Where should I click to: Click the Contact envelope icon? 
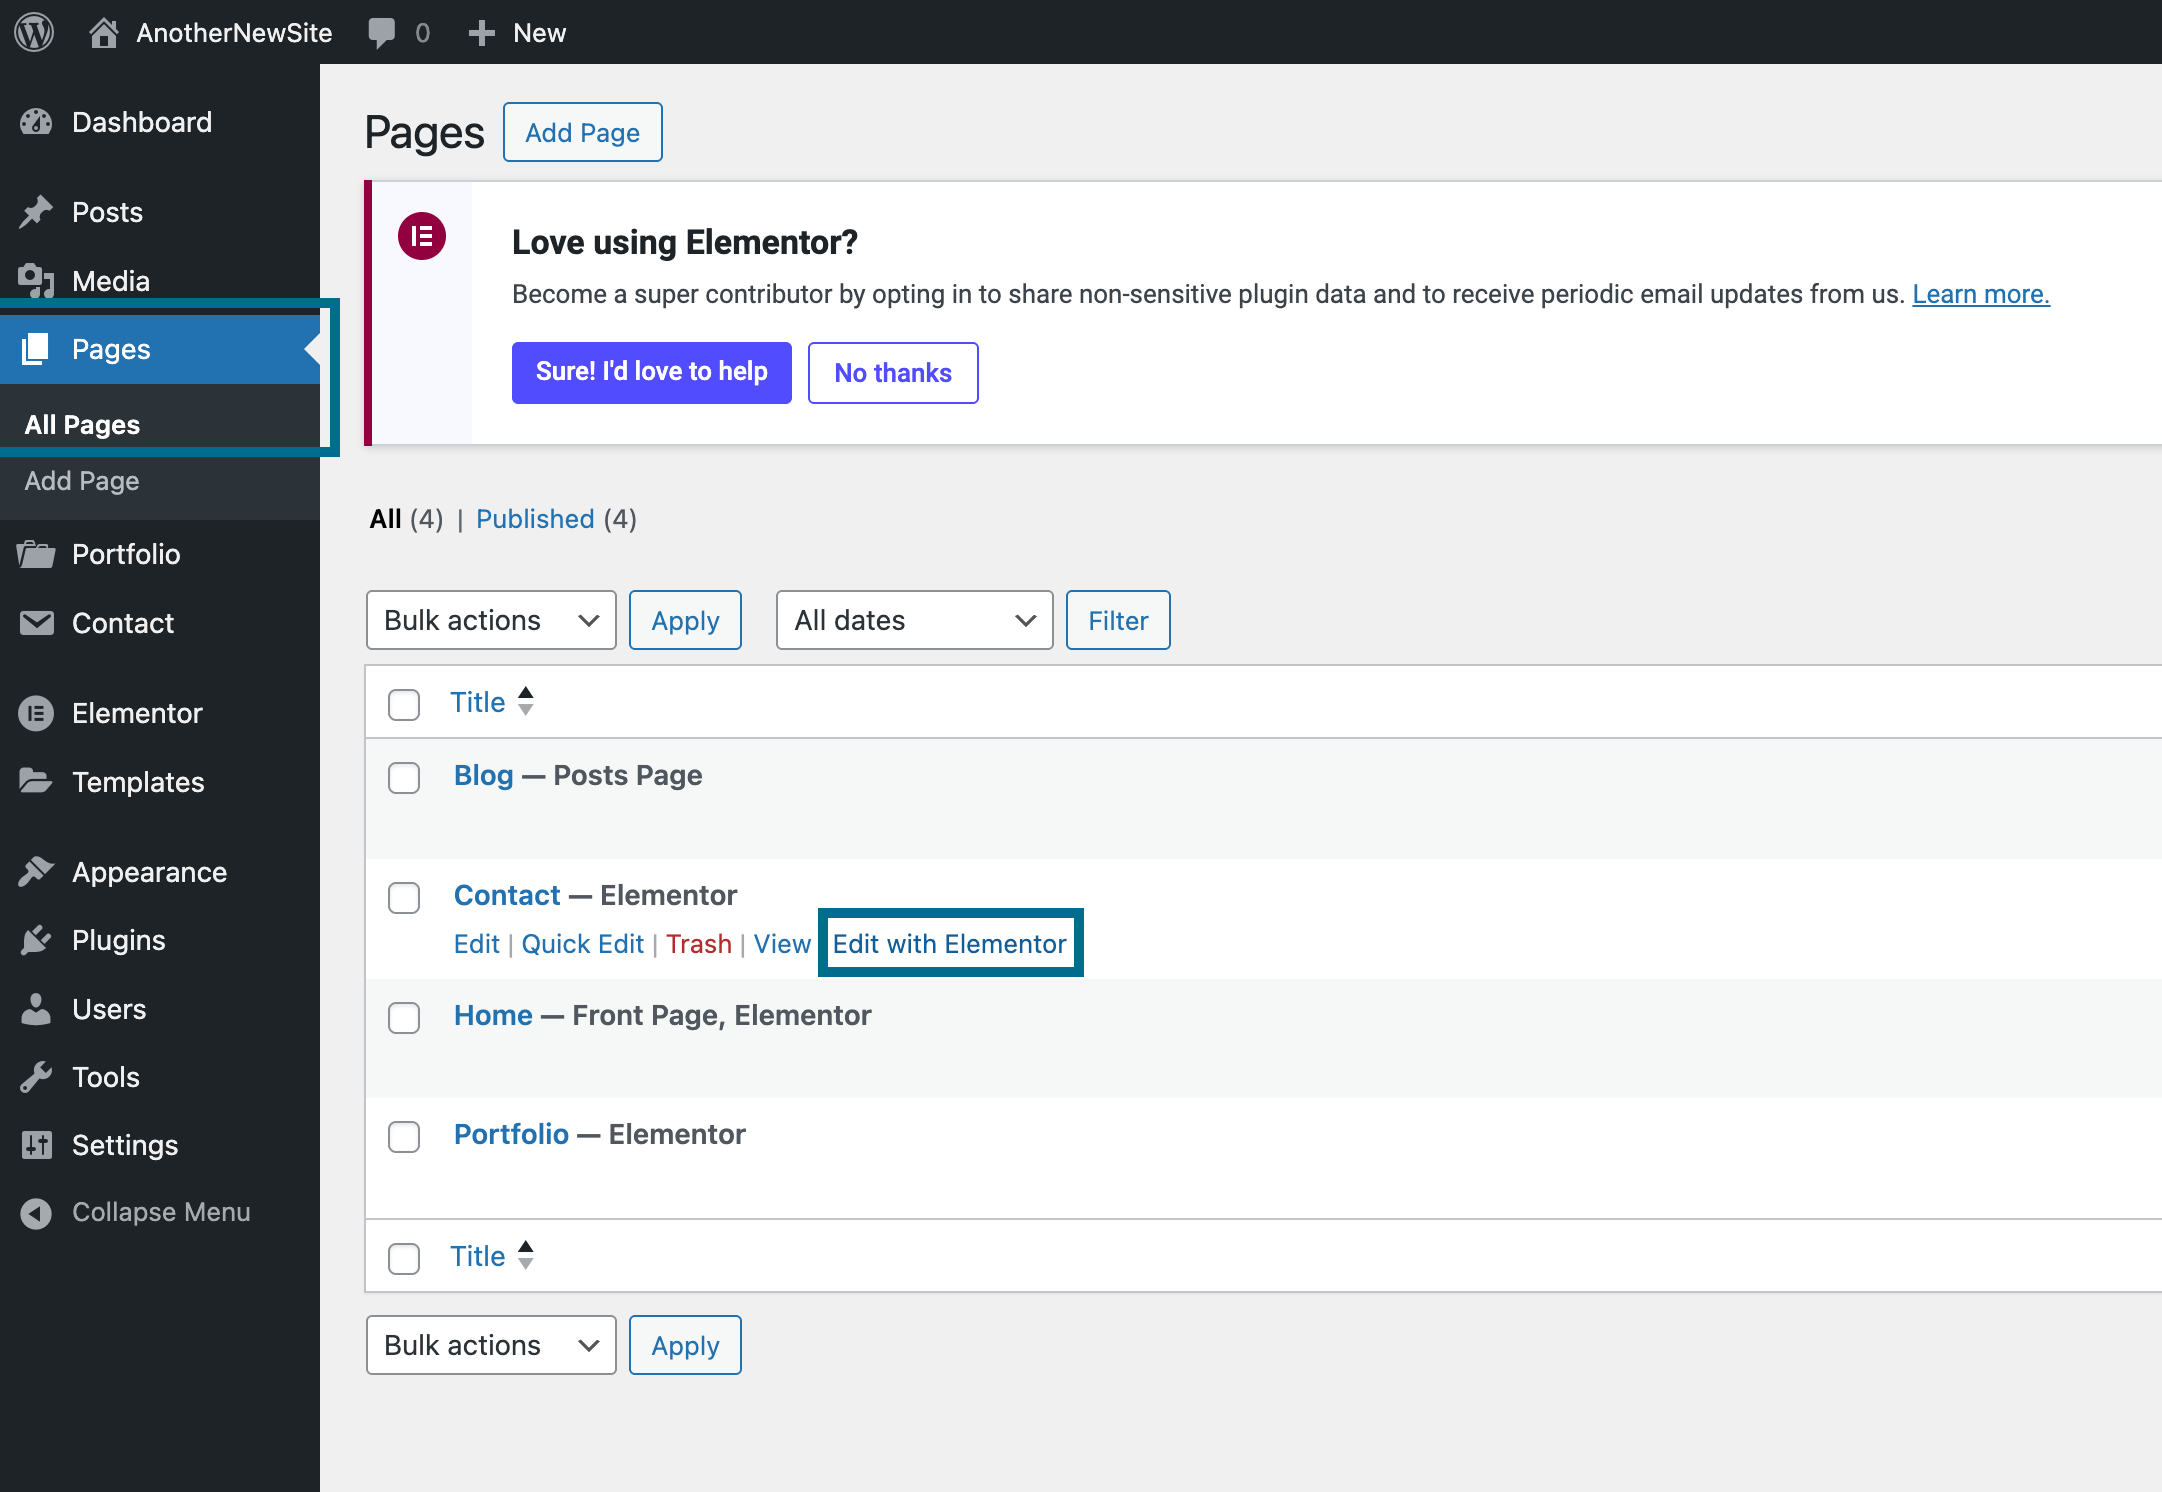(36, 623)
